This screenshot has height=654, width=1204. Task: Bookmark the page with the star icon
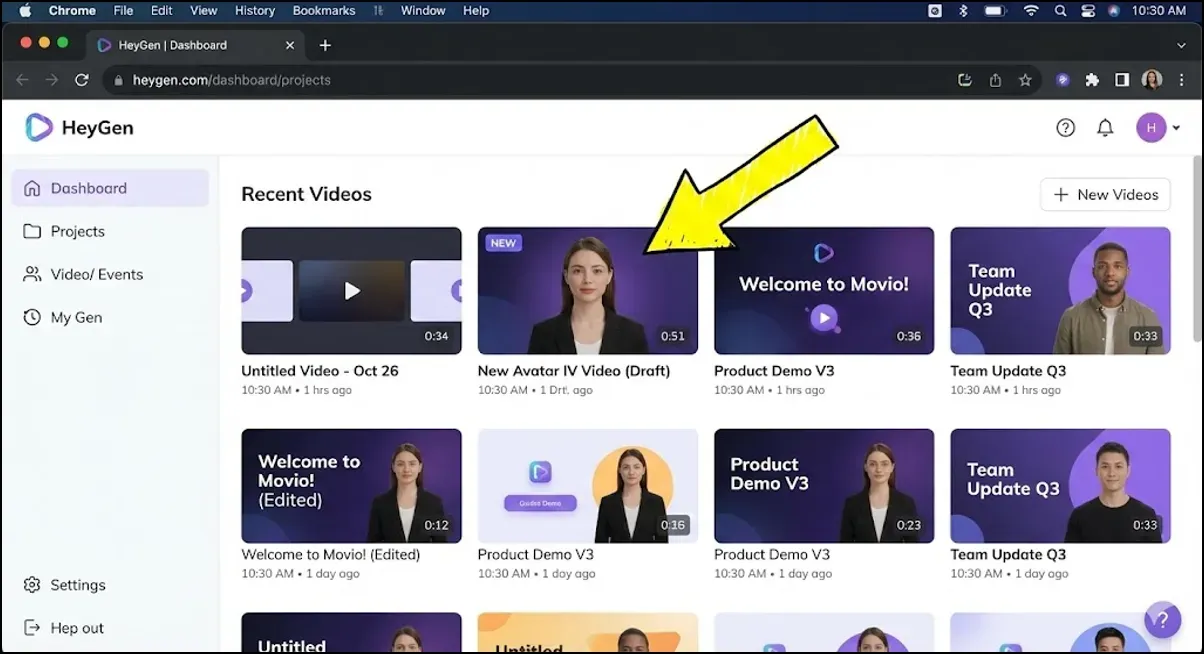pyautogui.click(x=1026, y=80)
